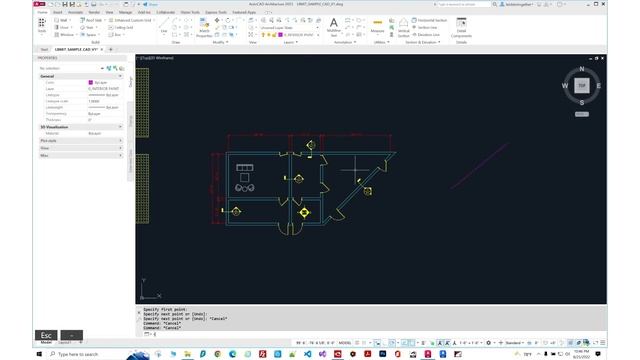Screen dimensions: 640x360
Task: Click the search keyword input field
Action: (464, 4)
